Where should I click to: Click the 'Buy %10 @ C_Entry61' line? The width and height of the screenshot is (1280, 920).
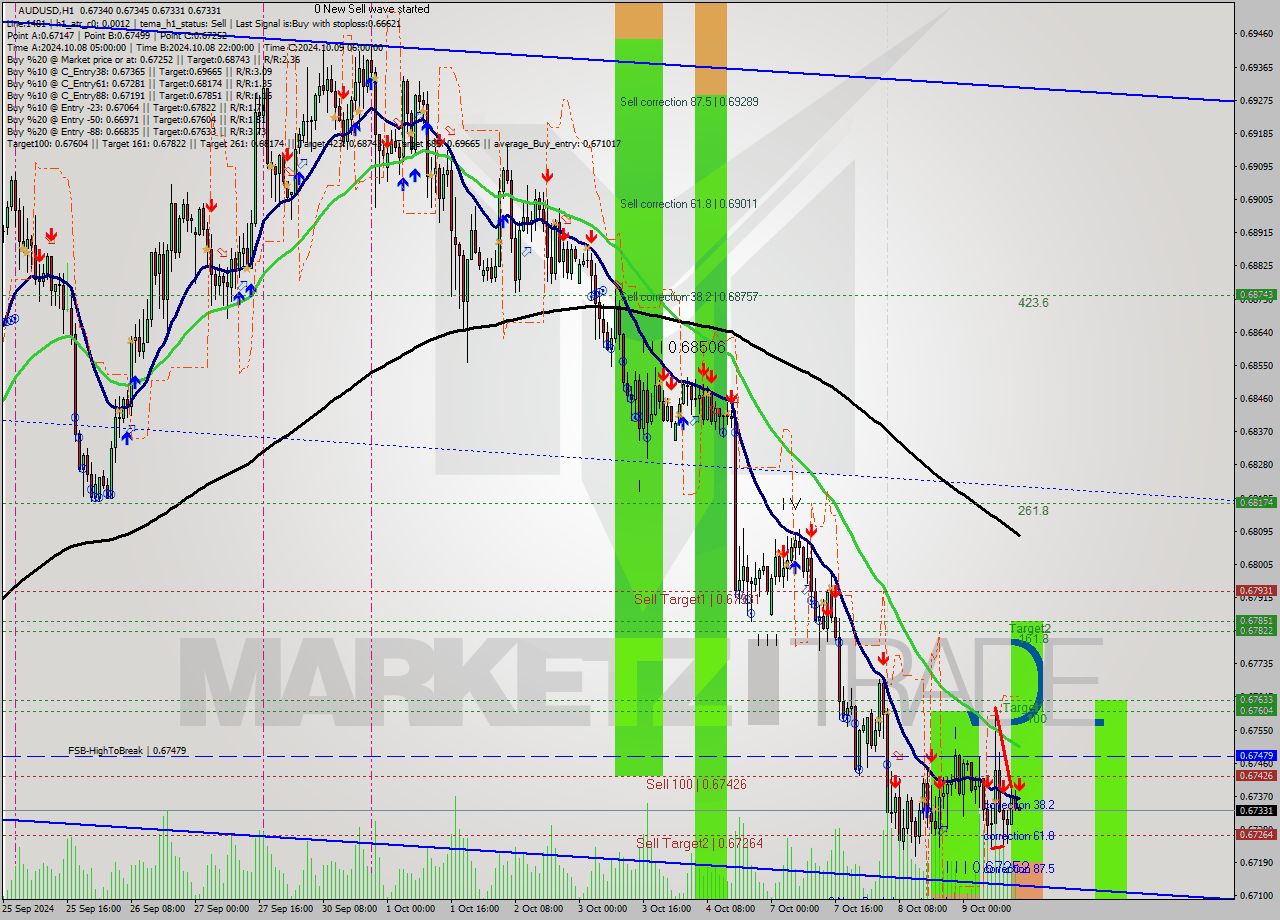(x=140, y=83)
